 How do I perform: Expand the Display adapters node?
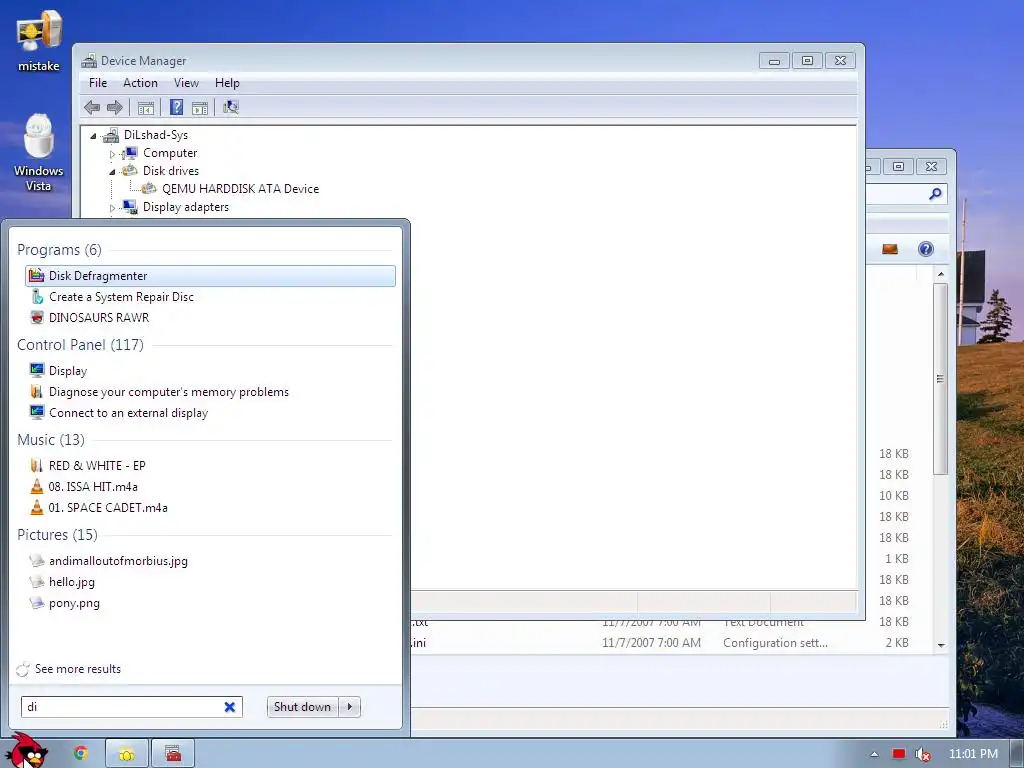[112, 208]
